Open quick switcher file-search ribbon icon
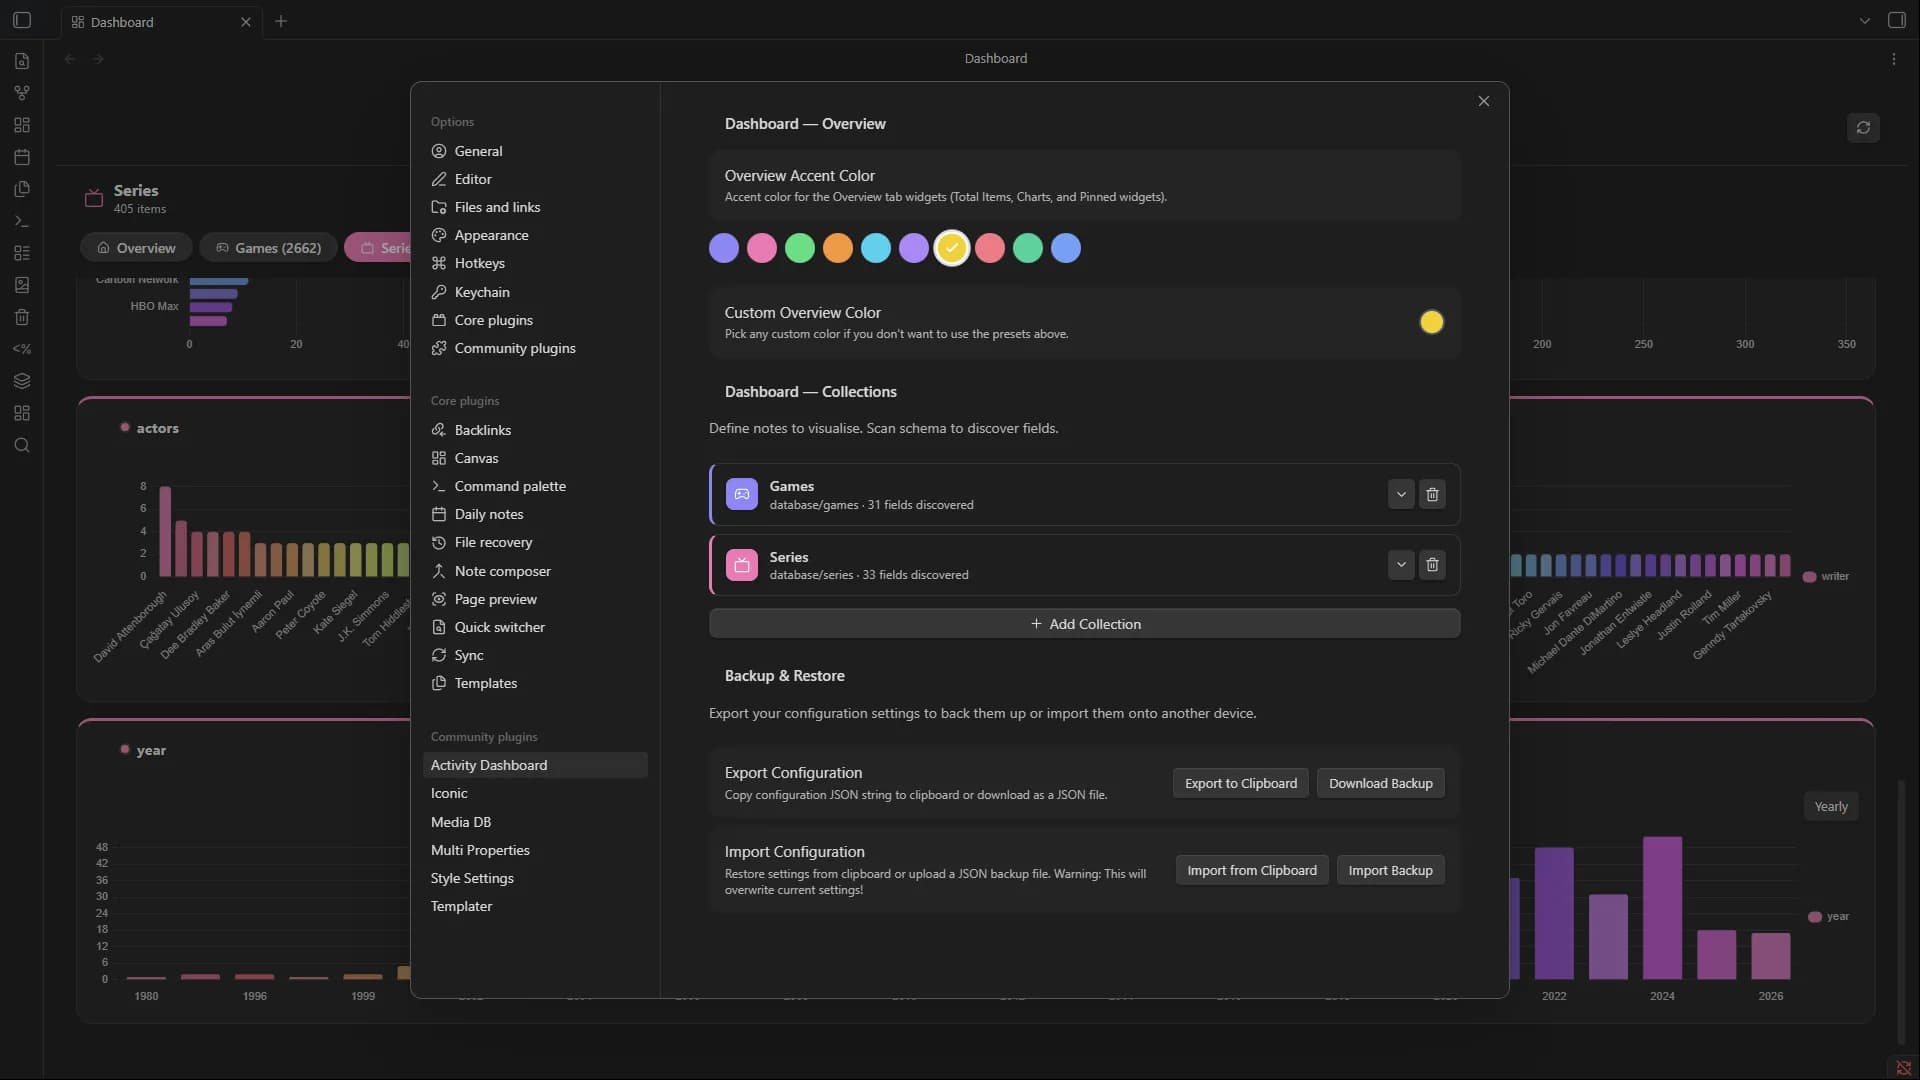The image size is (1920, 1080). 22,61
